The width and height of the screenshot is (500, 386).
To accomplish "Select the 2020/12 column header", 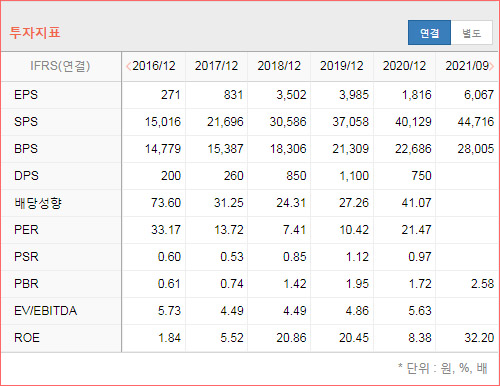I will (404, 66).
